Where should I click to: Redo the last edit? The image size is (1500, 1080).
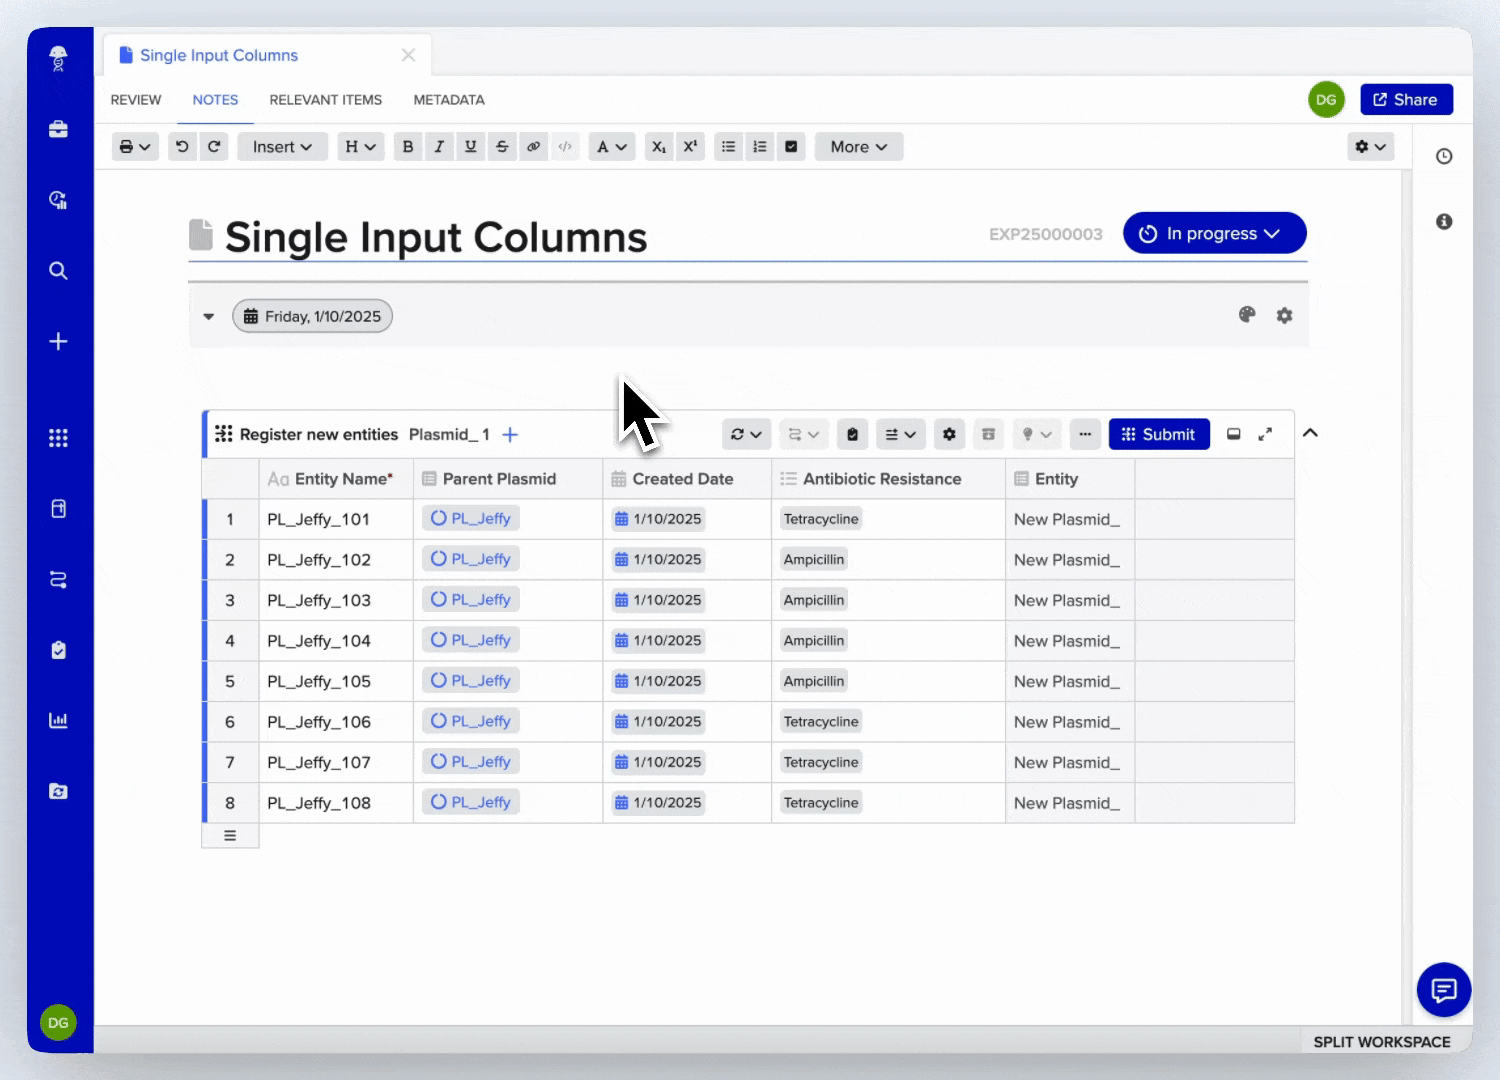tap(214, 147)
